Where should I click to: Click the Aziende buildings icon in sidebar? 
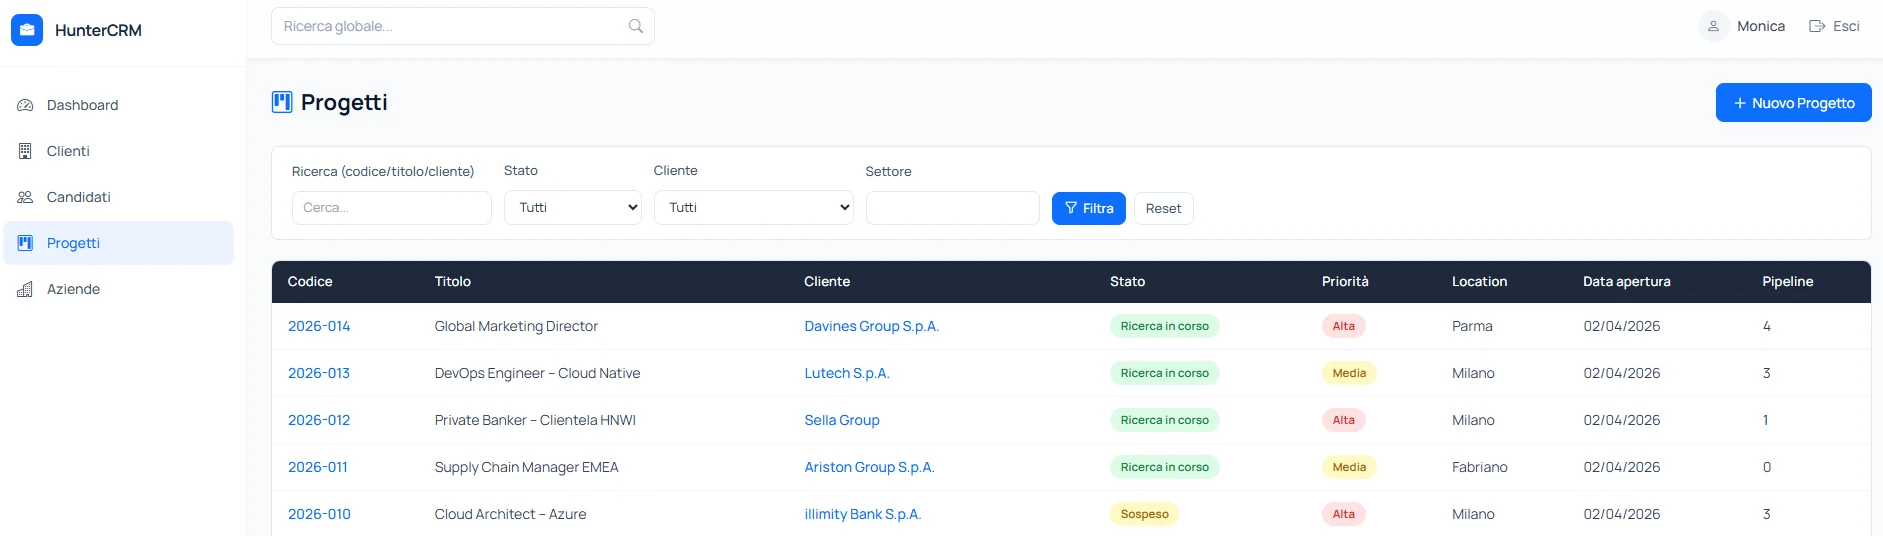(x=25, y=289)
